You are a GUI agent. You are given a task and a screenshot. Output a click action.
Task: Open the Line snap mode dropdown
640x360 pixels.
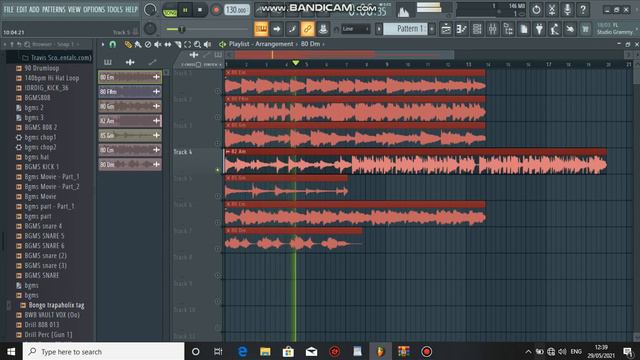click(356, 29)
